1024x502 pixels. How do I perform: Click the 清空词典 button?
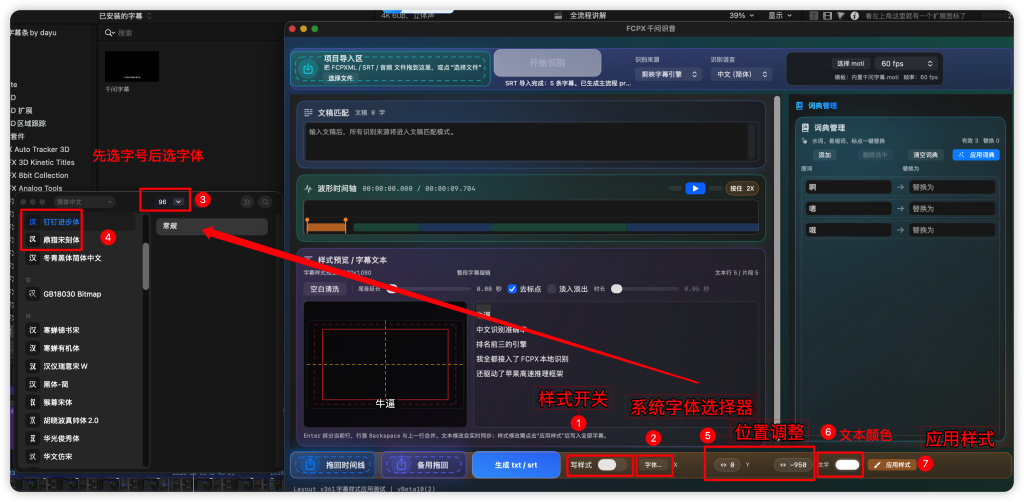coord(925,155)
